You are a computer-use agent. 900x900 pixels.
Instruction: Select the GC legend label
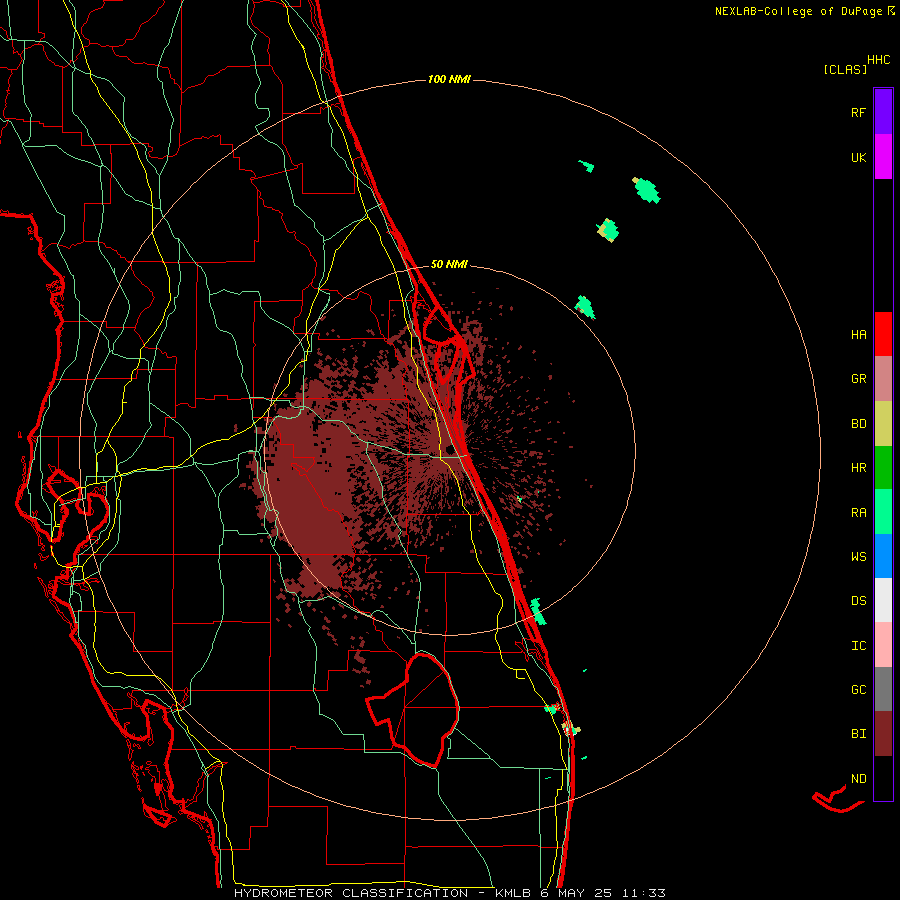click(858, 690)
